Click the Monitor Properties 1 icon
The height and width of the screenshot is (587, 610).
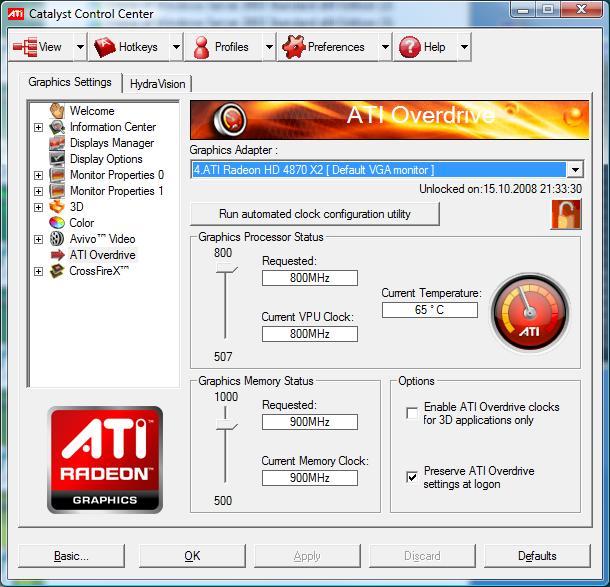tap(57, 191)
